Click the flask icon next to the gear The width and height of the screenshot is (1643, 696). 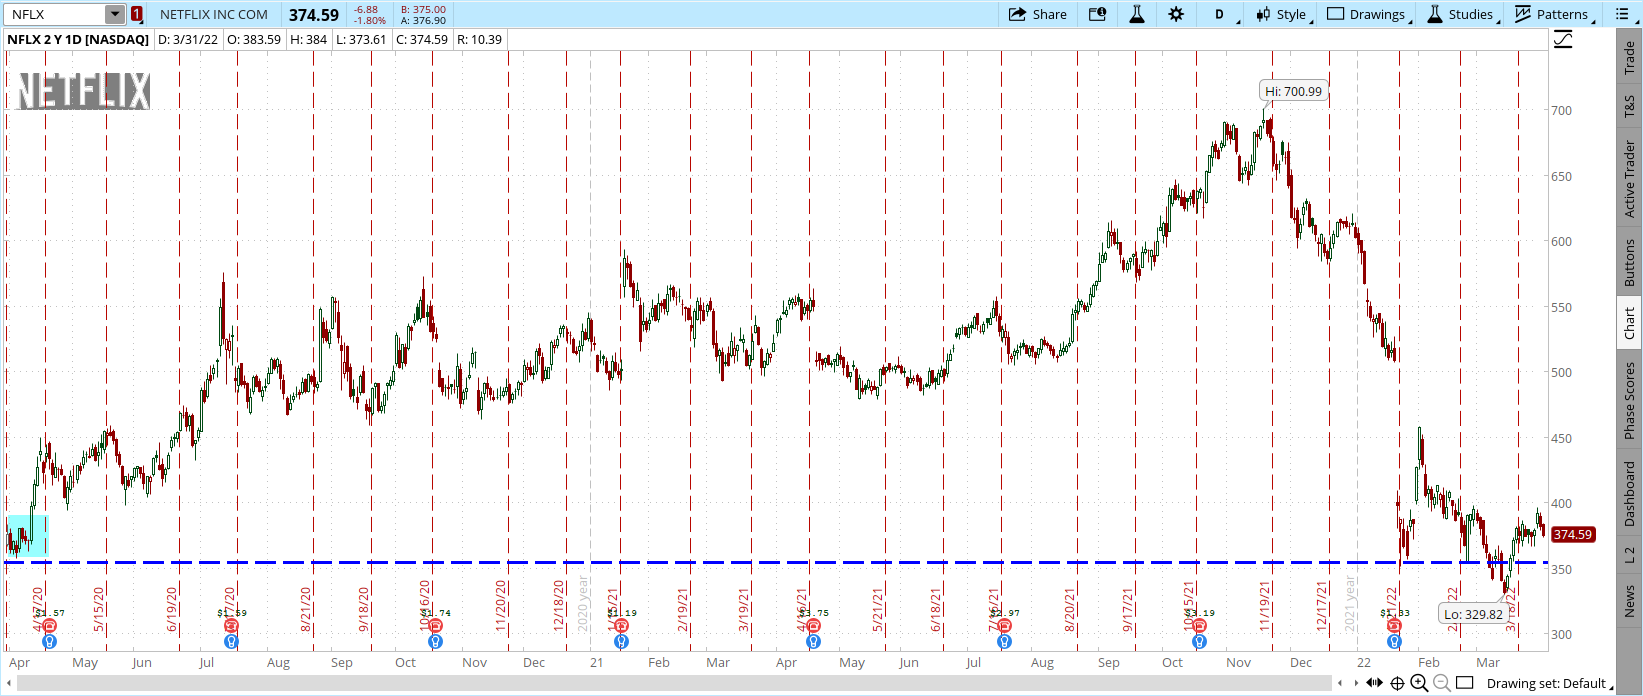coord(1137,14)
